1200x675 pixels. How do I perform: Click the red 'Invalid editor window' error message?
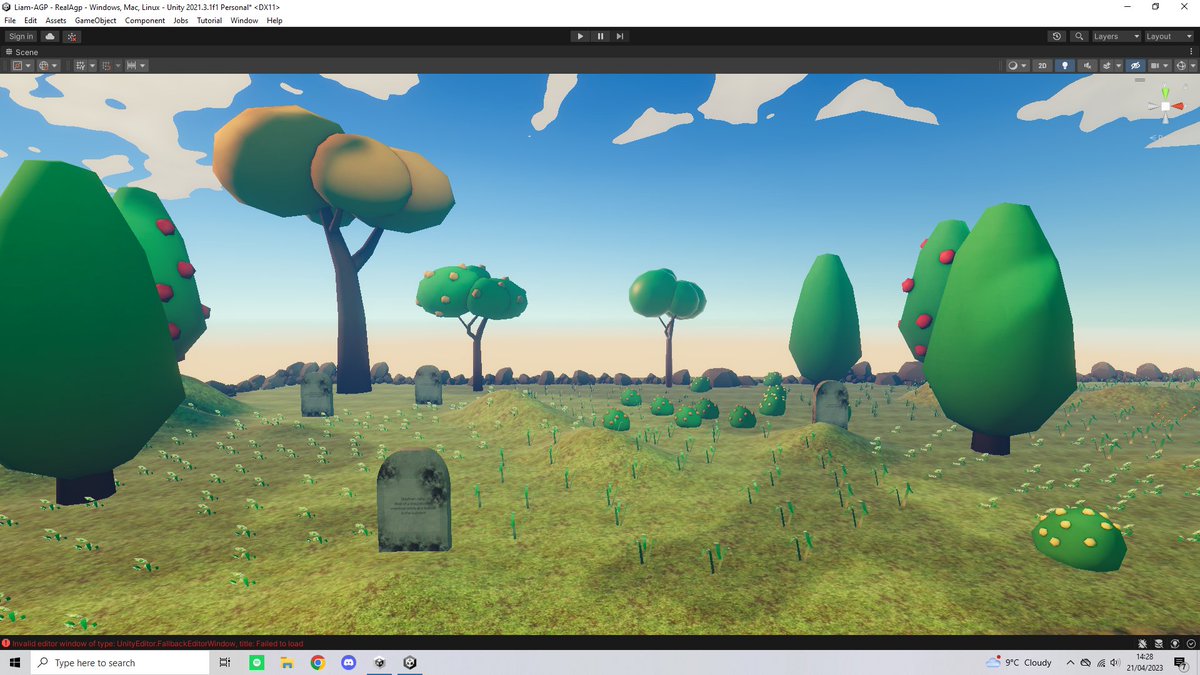click(158, 643)
